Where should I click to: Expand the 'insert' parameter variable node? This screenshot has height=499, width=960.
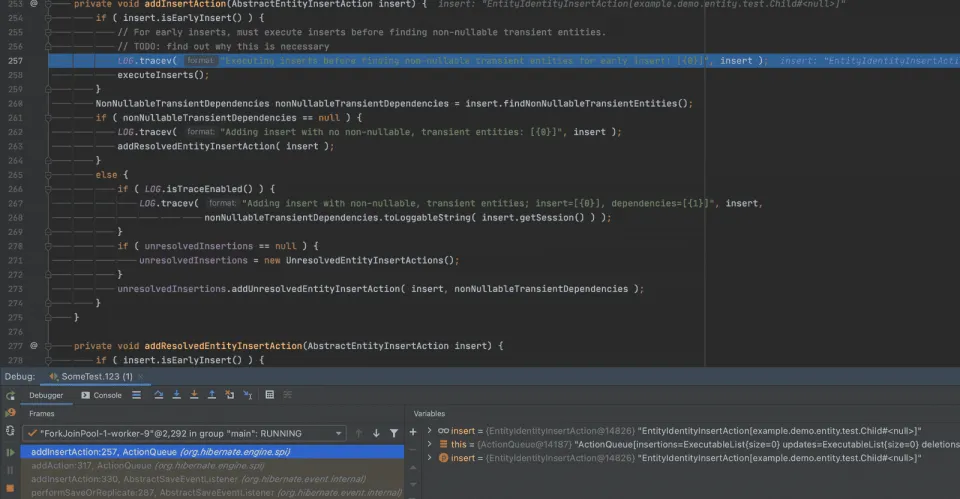click(x=430, y=458)
